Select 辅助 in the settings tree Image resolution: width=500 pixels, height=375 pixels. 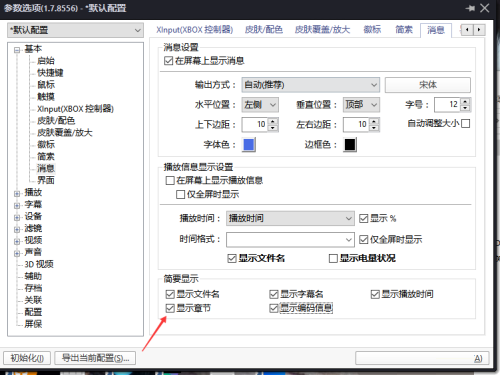[x=33, y=276]
